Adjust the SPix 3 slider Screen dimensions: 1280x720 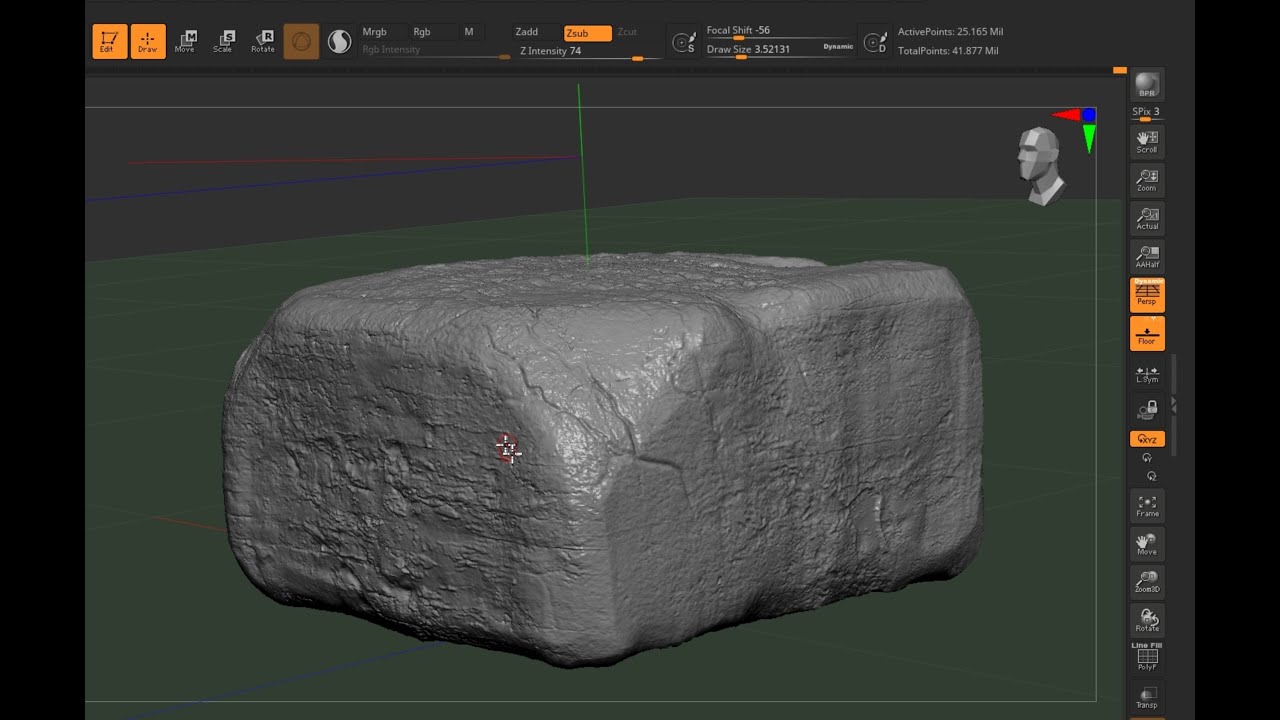[x=1147, y=113]
